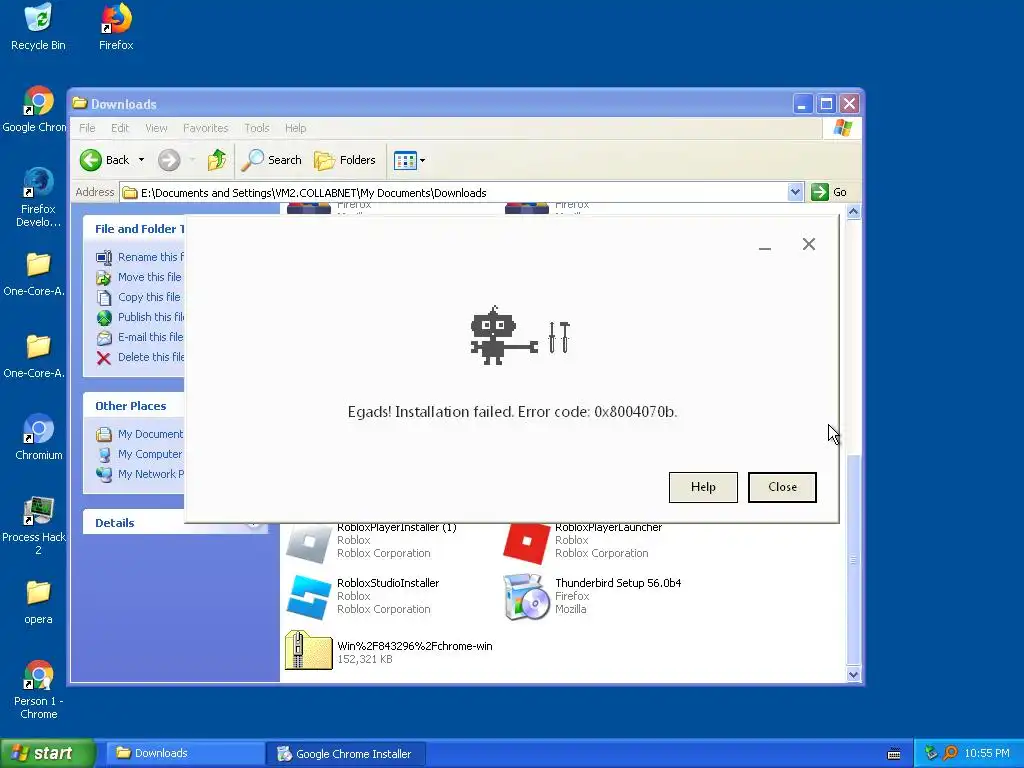The image size is (1024, 768).
Task: Click Delete this file task
Action: coord(140,357)
